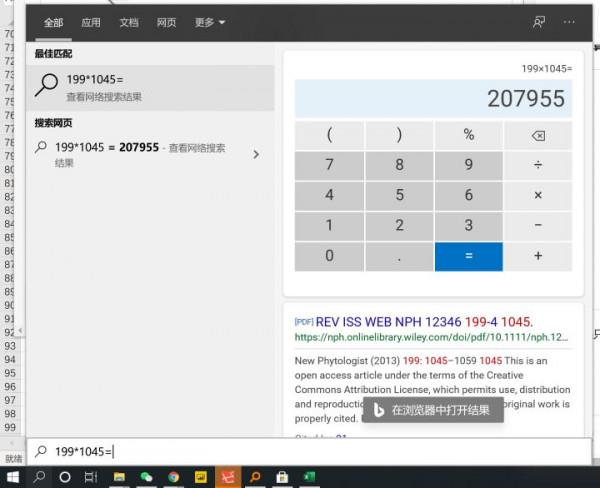Screen dimensions: 600x488
Task: Click the calculator result 207955 display
Action: (433, 98)
